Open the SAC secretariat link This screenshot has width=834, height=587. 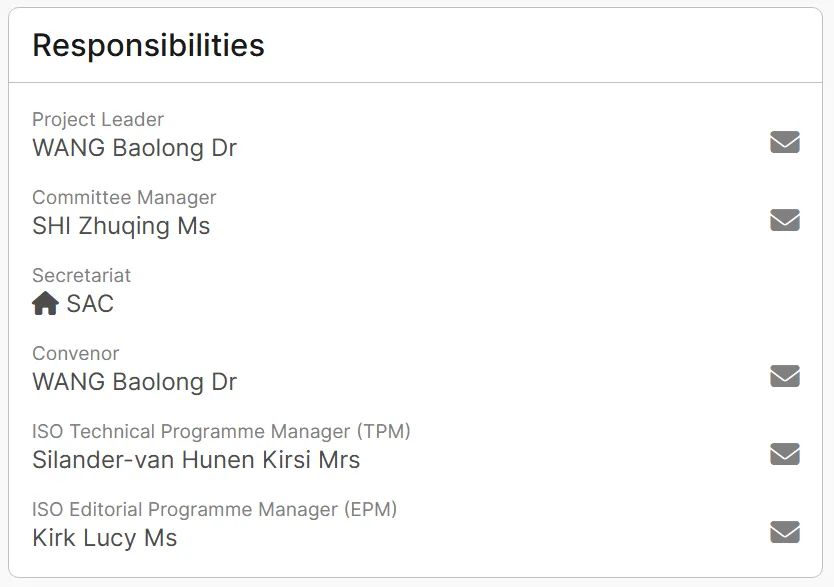[x=90, y=304]
